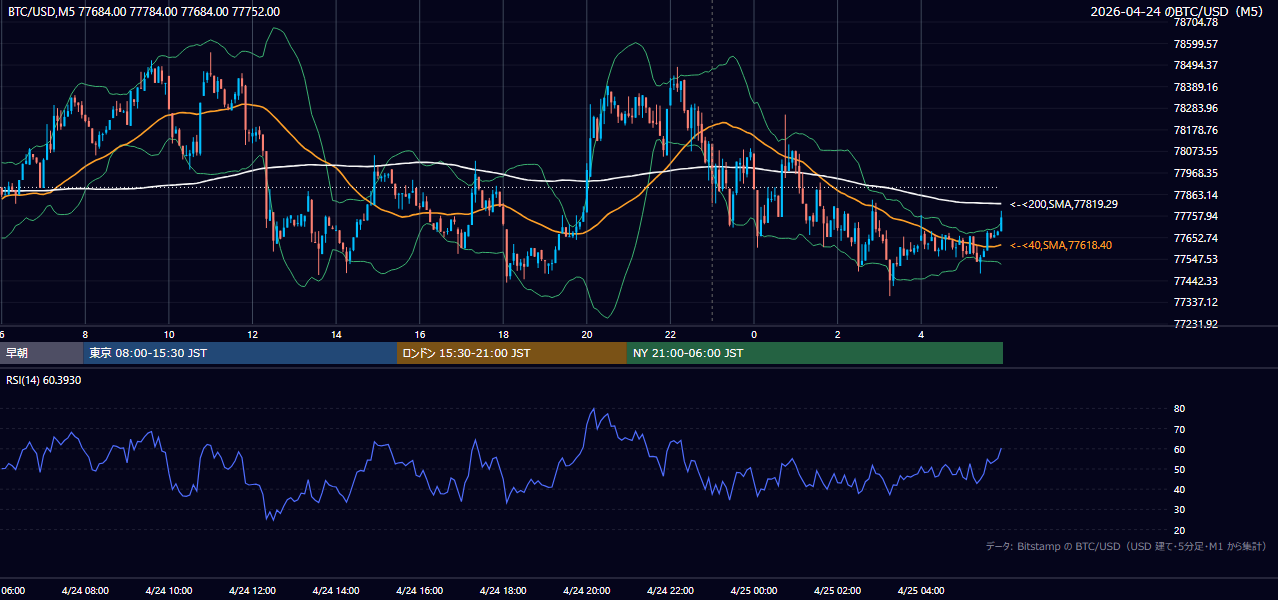Click the 77547.53 price axis value

1195,259
